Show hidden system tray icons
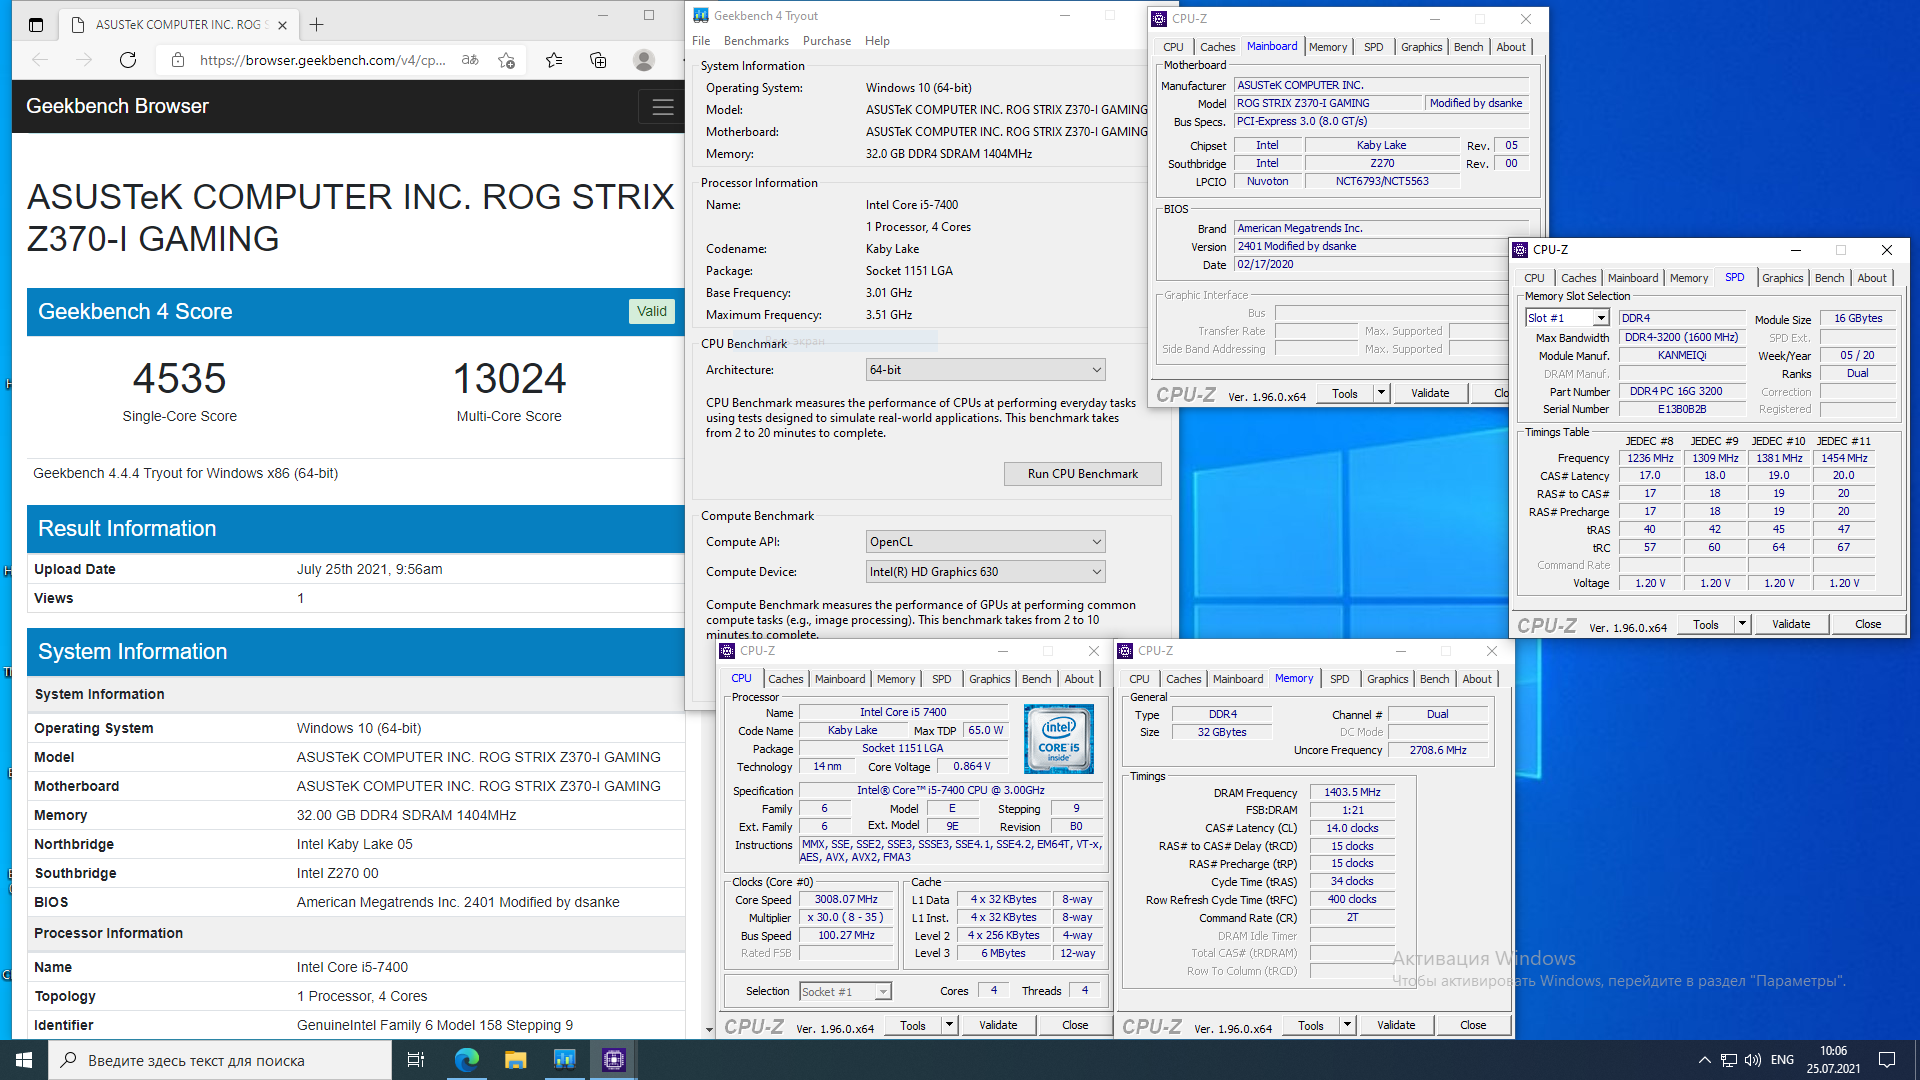 pyautogui.click(x=1704, y=1060)
